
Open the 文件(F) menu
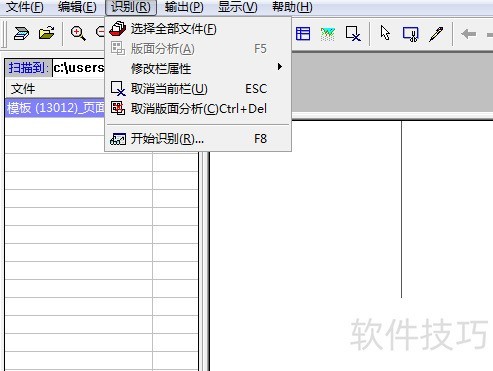tap(25, 7)
